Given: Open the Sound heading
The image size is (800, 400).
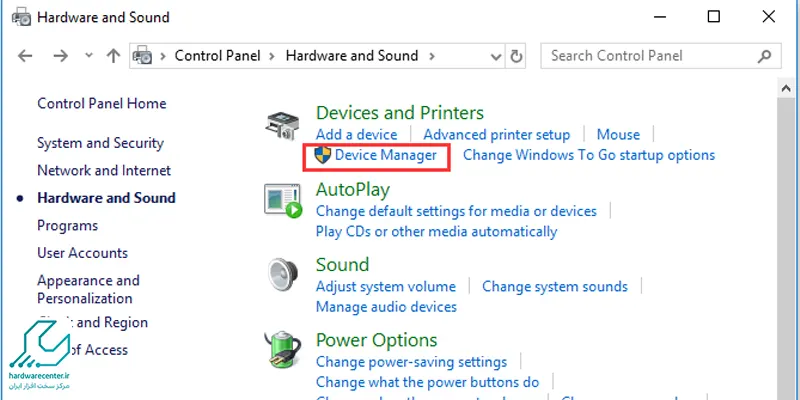Looking at the screenshot, I should pyautogui.click(x=342, y=265).
